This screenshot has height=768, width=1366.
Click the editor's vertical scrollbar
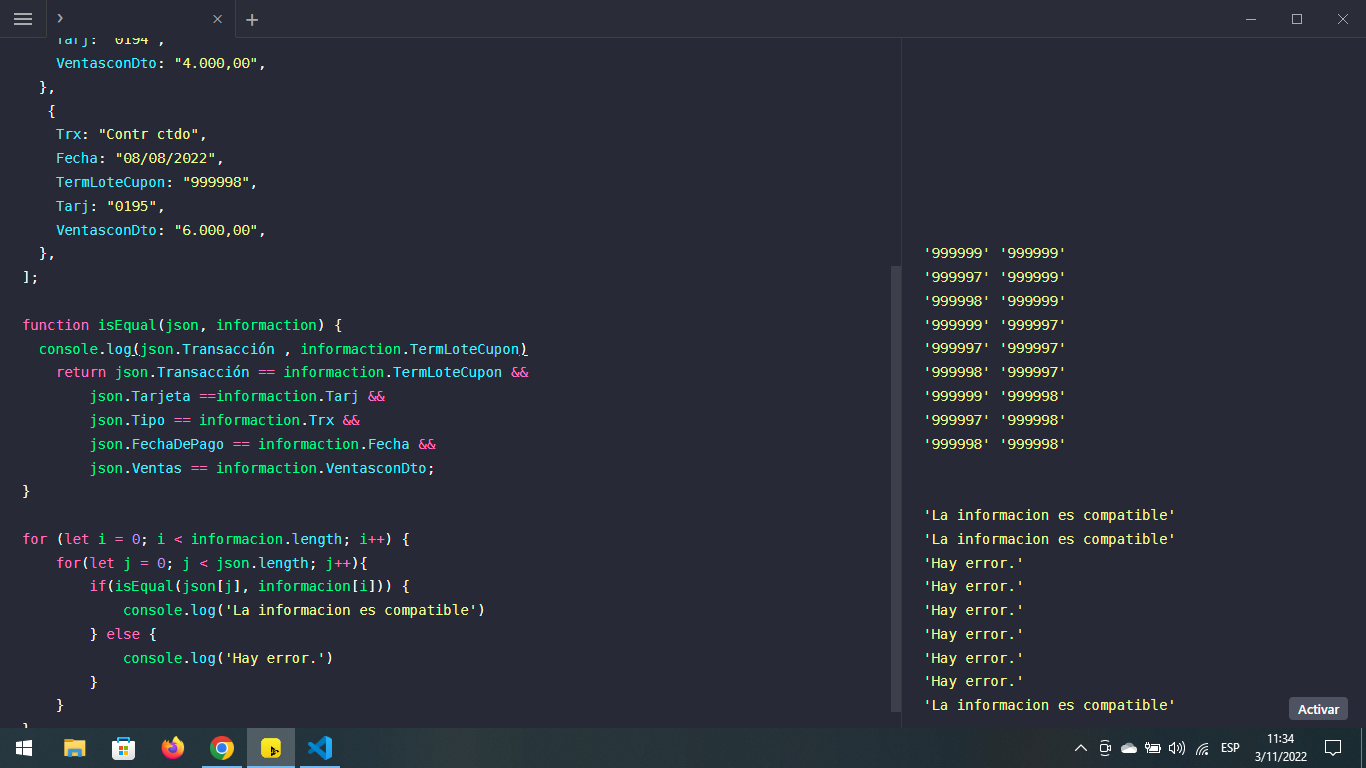(895, 488)
